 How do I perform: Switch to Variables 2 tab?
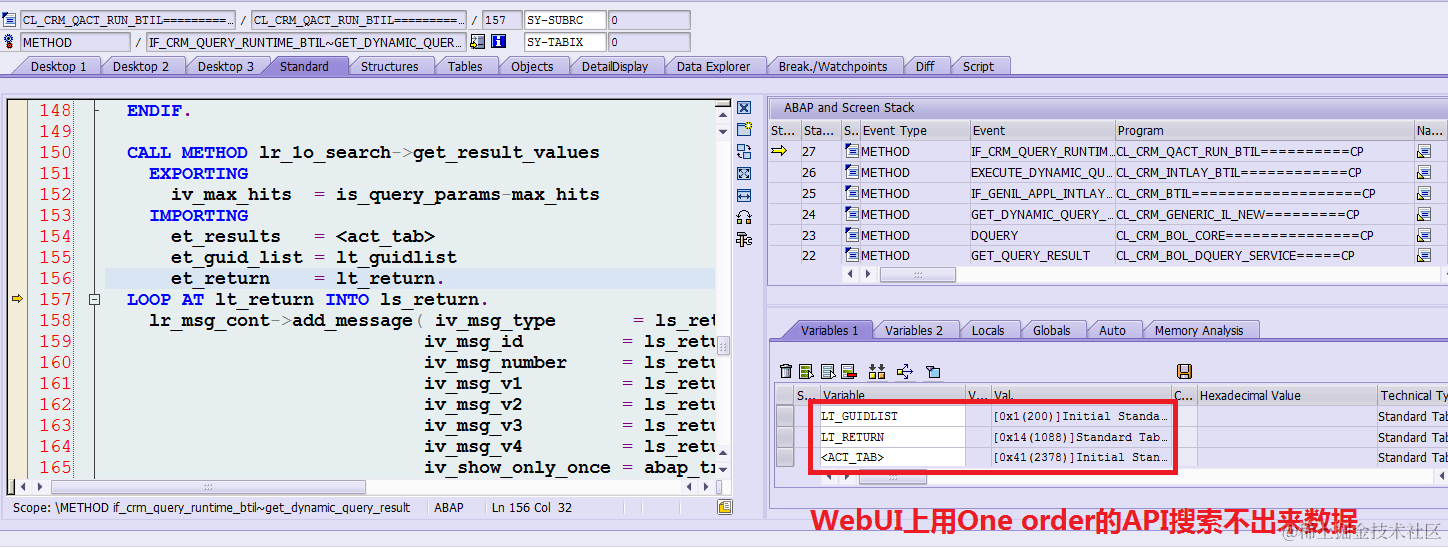914,330
